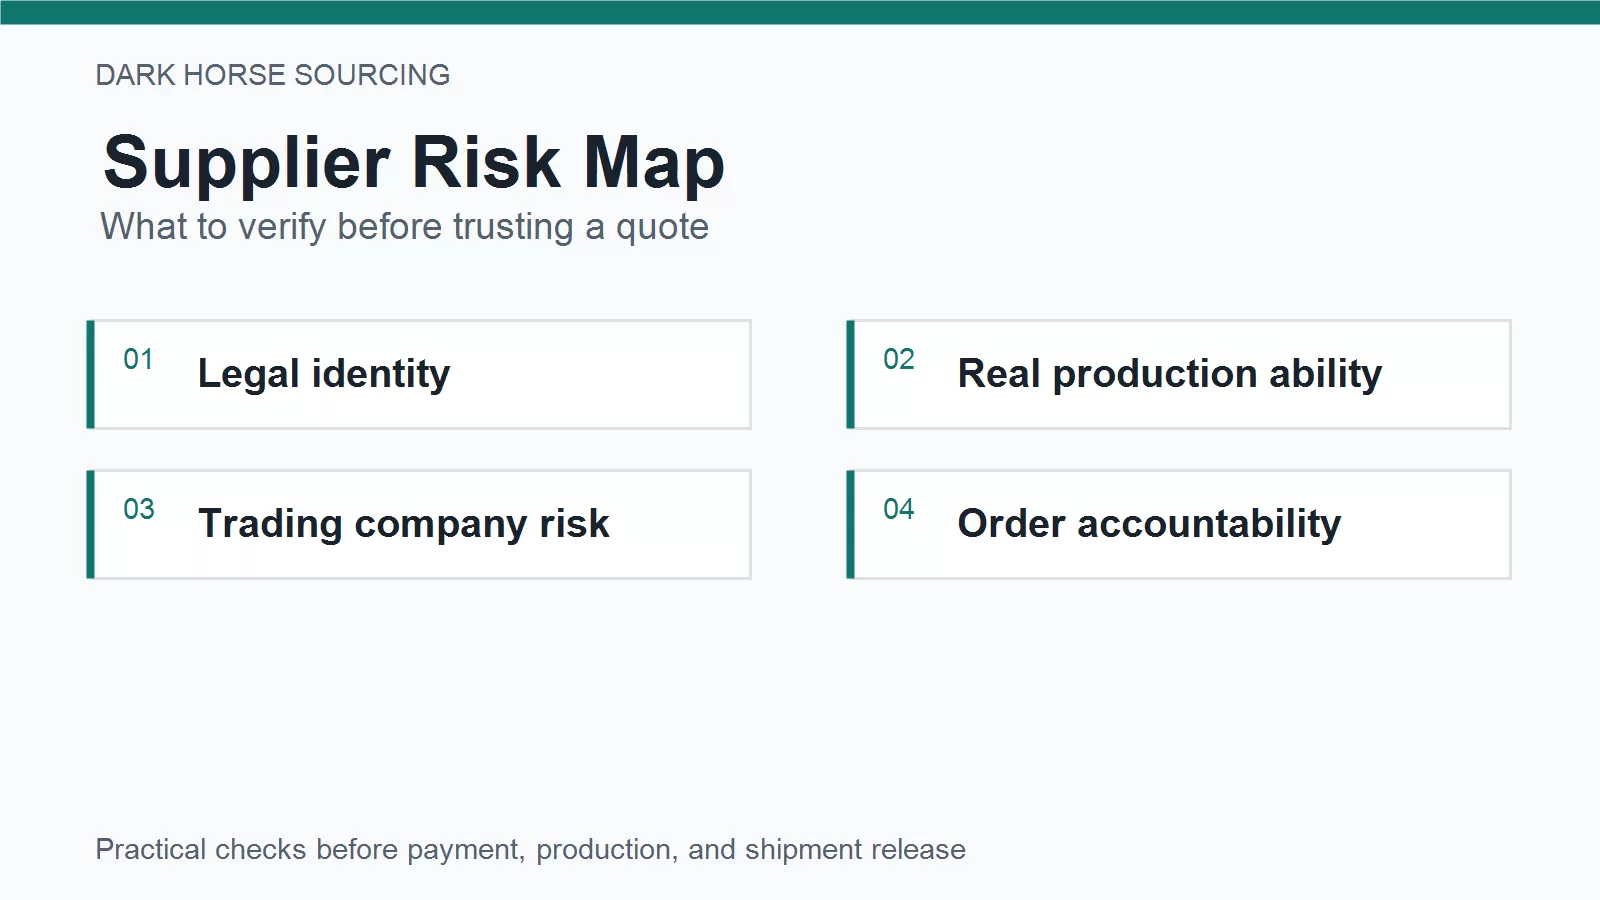Select the 'Real production ability' card heading

[1170, 374]
